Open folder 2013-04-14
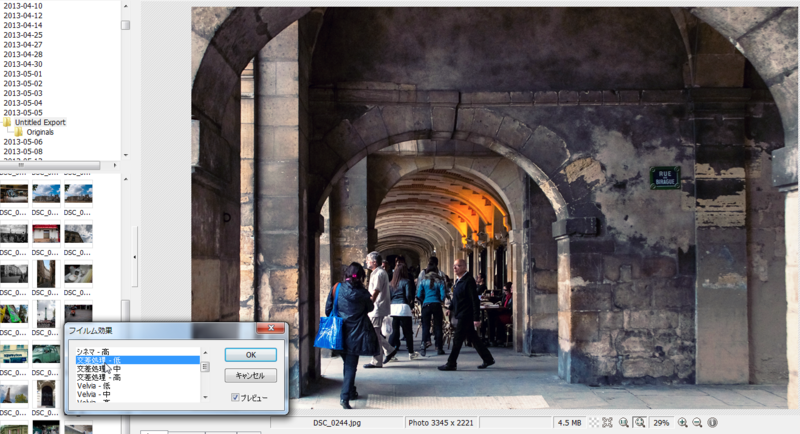 click(x=23, y=25)
